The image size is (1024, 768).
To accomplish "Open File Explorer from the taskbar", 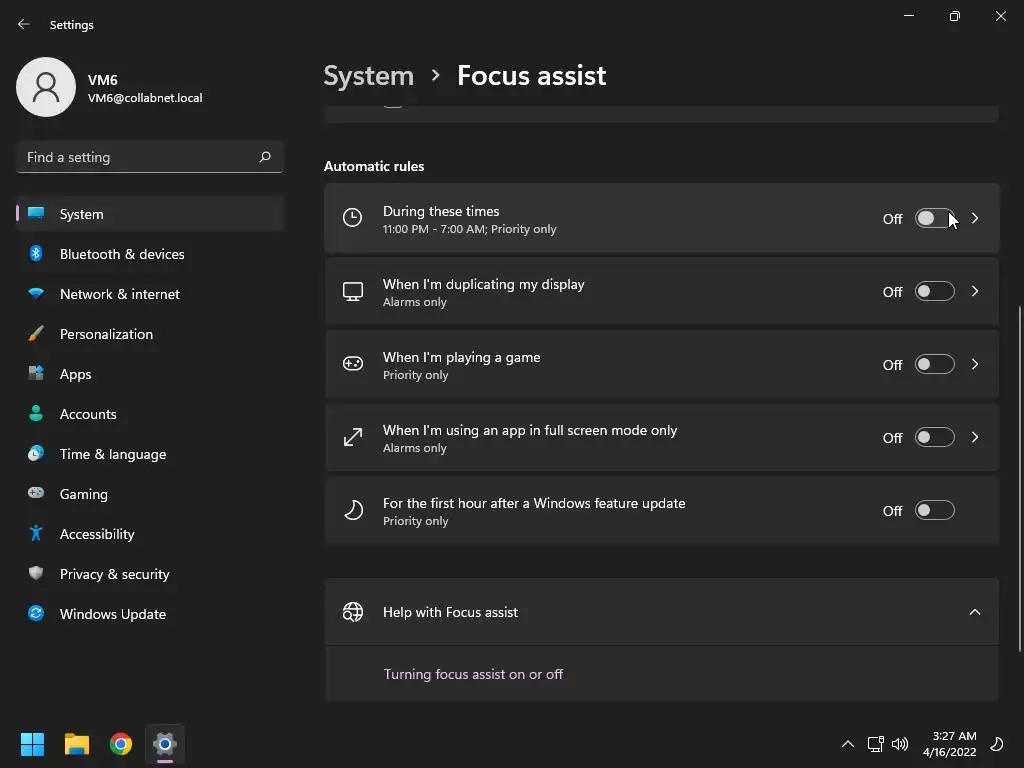I will [77, 744].
